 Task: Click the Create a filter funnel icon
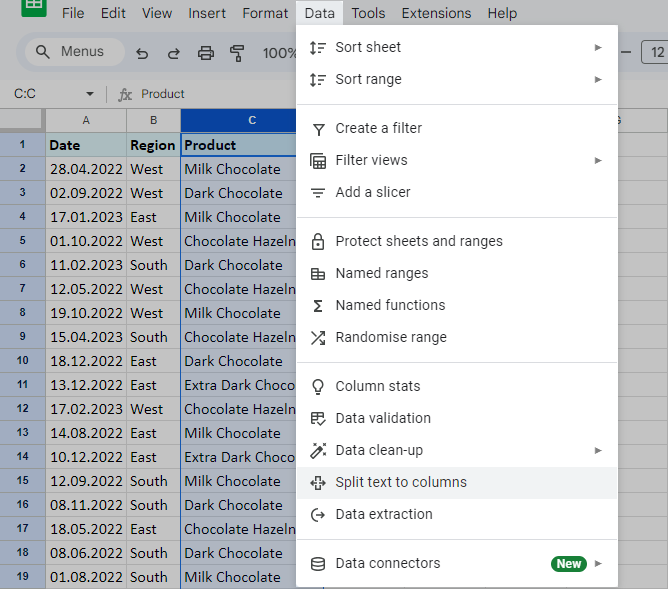point(318,129)
